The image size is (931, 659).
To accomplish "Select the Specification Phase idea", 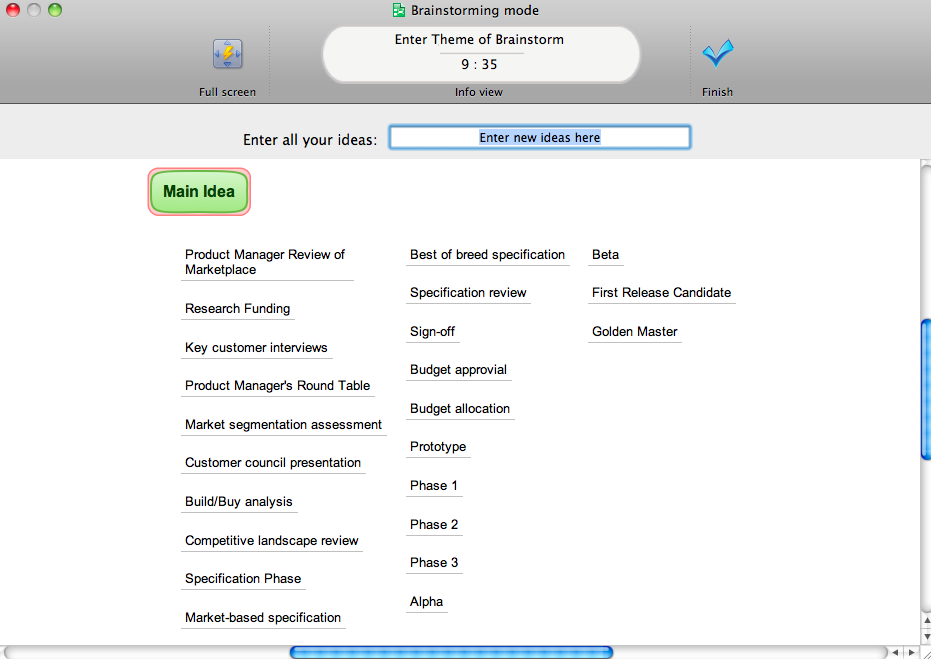I will pyautogui.click(x=243, y=578).
